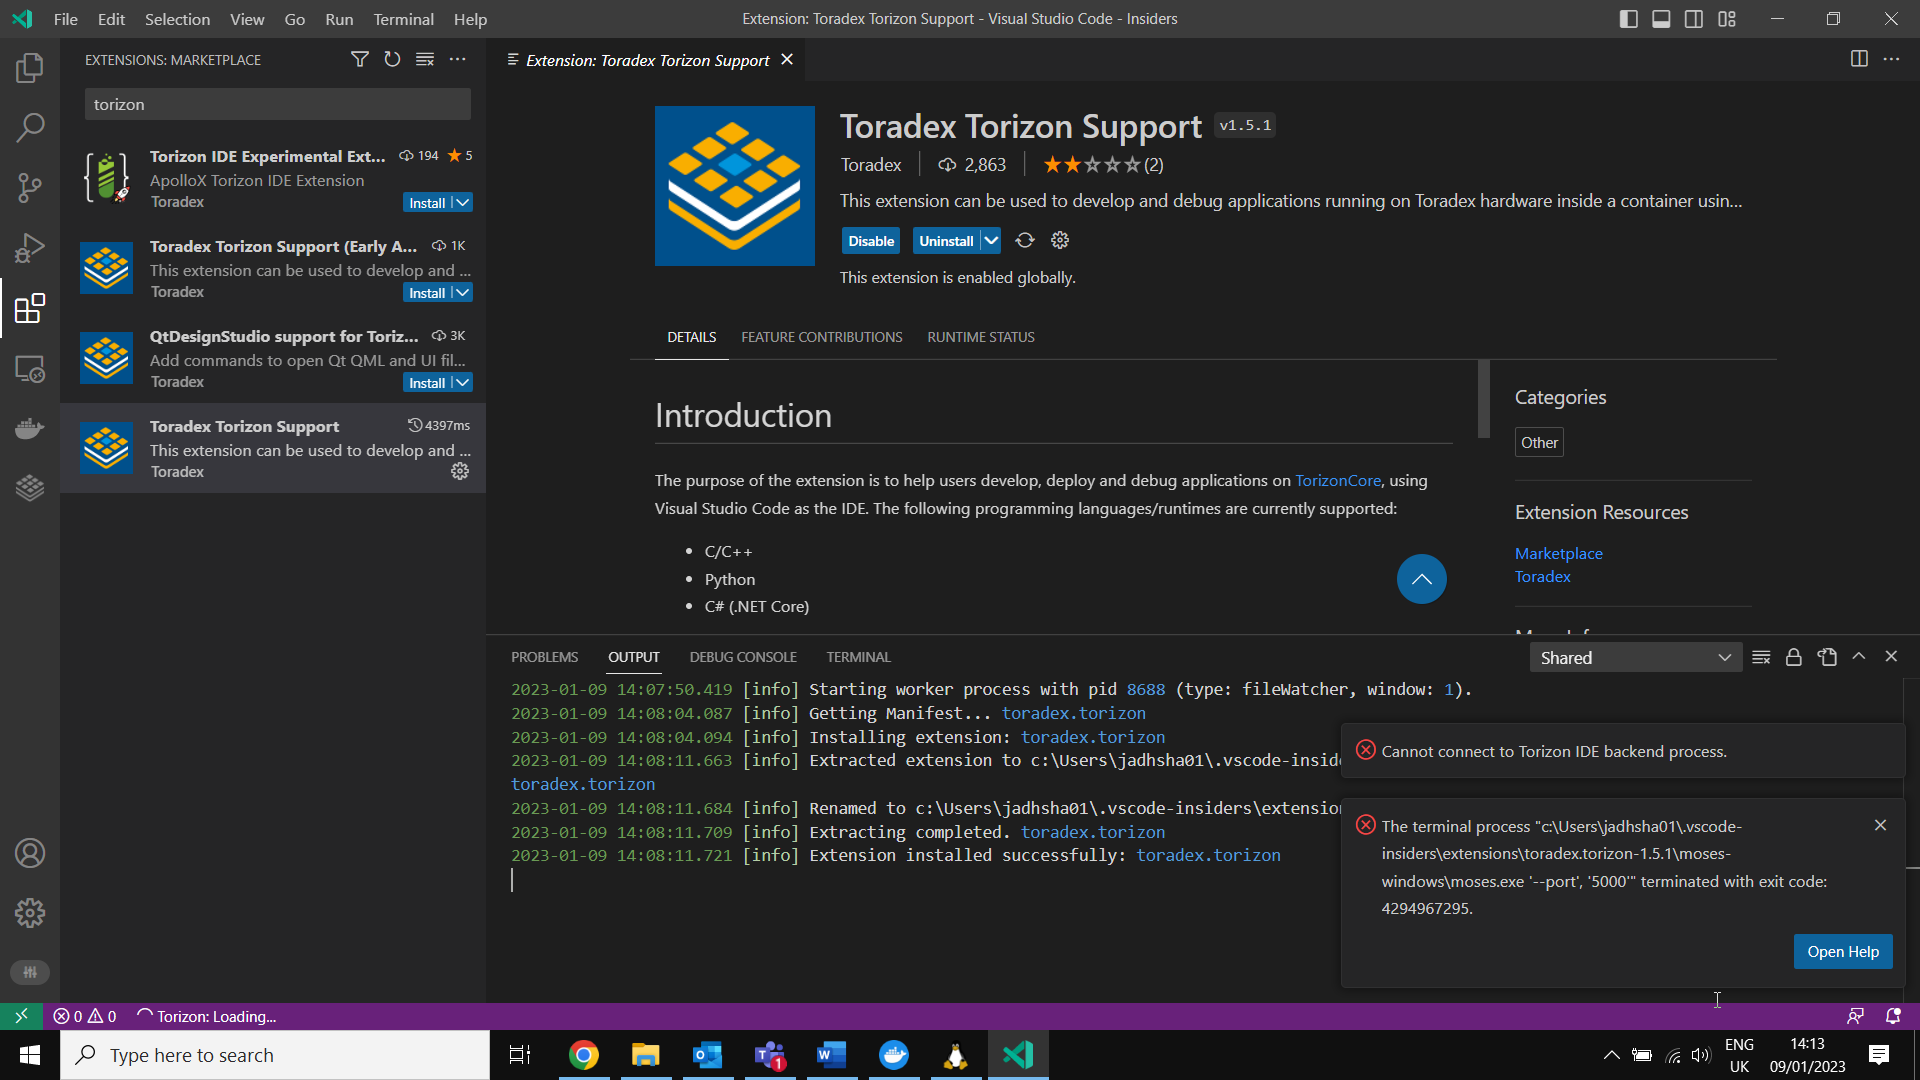Open Install dropdown for Torizon IDE Experimental
The image size is (1920, 1080).
[x=463, y=203]
